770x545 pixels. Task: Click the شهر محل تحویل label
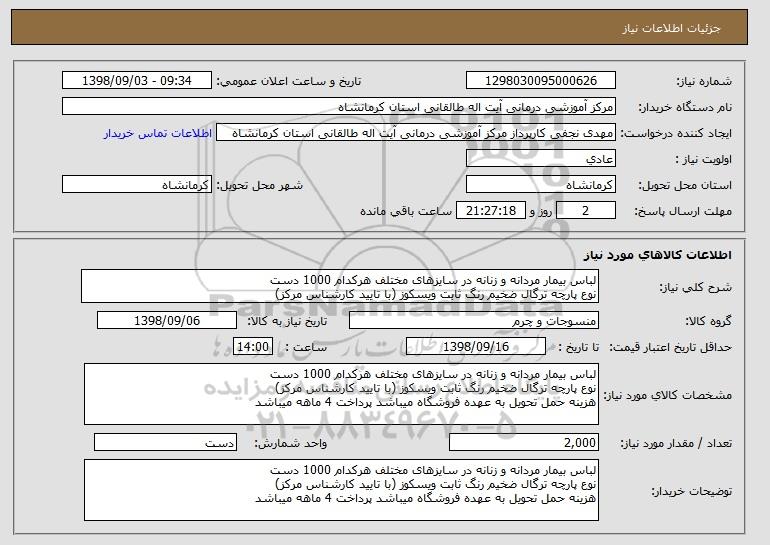click(260, 186)
